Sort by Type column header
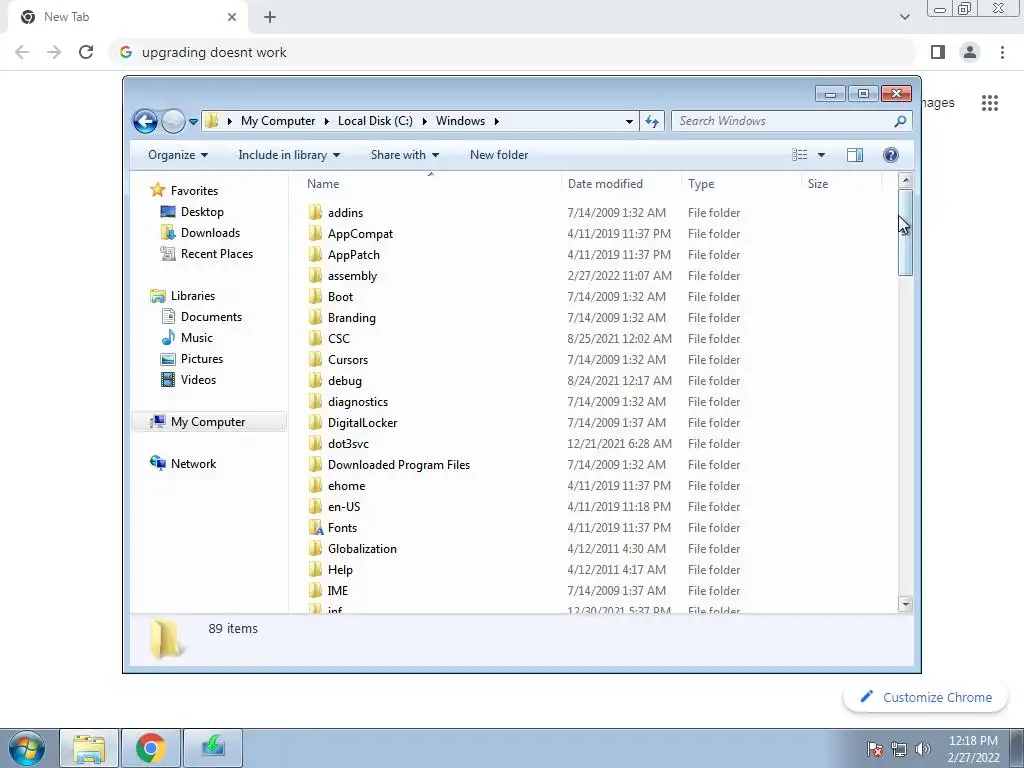This screenshot has height=768, width=1024. pos(741,184)
